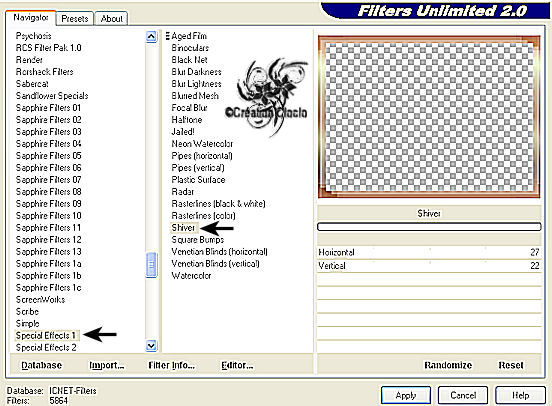Select ScreenWorks category

[x=40, y=300]
